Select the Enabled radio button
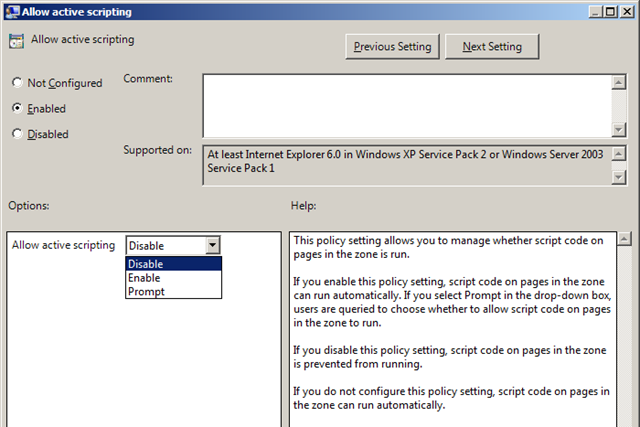Viewport: 640px width, 427px height. coord(18,108)
